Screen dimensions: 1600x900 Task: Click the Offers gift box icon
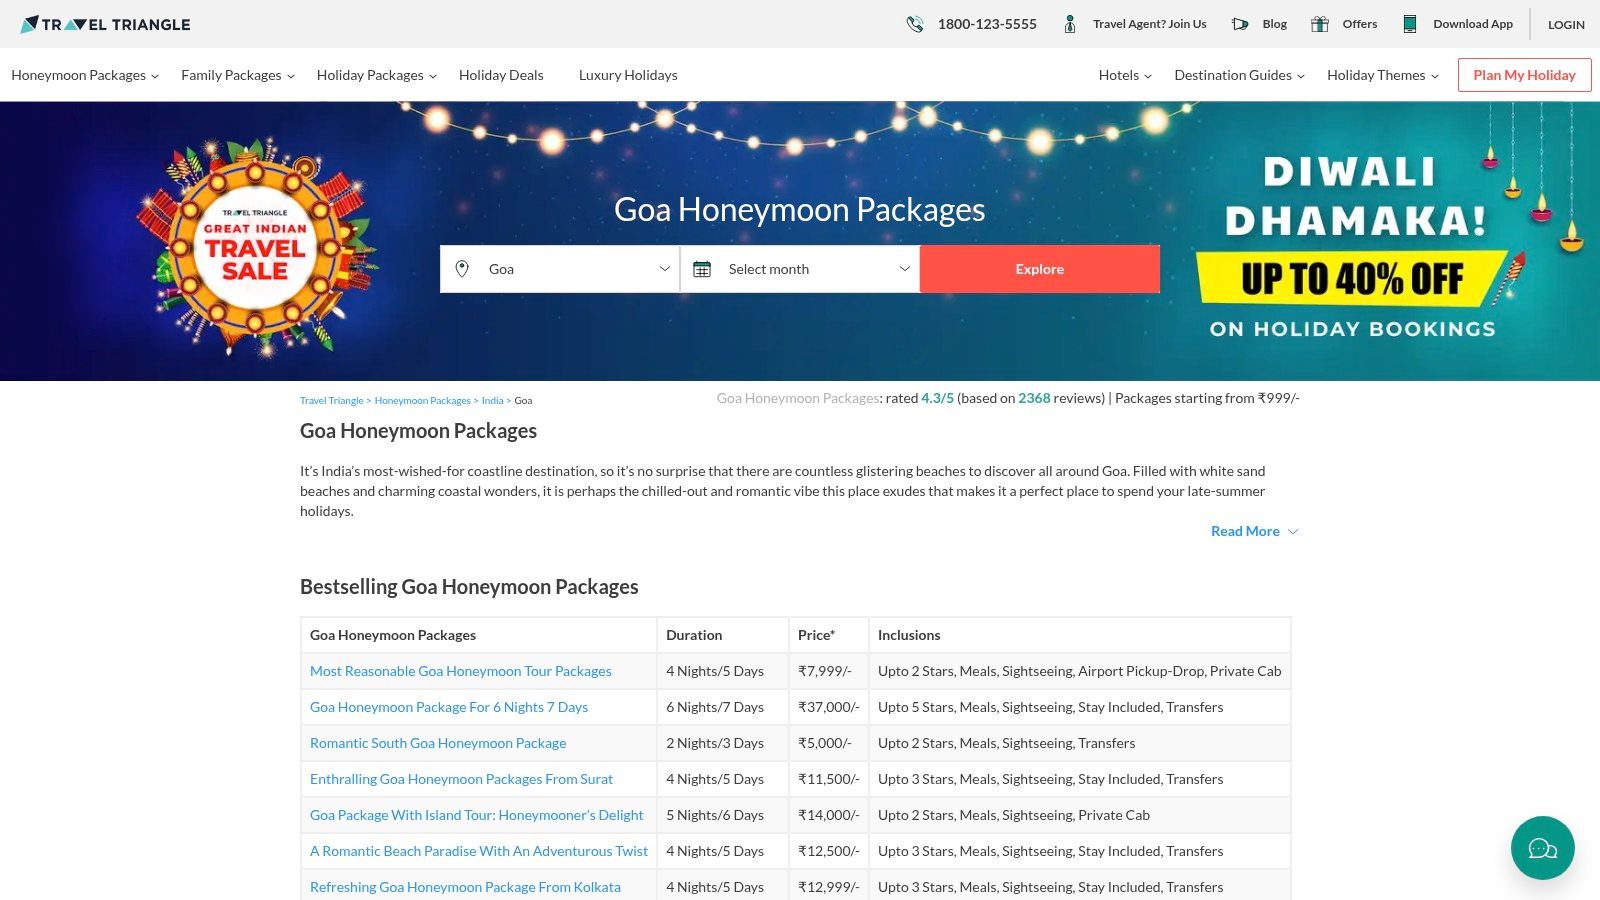pyautogui.click(x=1320, y=24)
